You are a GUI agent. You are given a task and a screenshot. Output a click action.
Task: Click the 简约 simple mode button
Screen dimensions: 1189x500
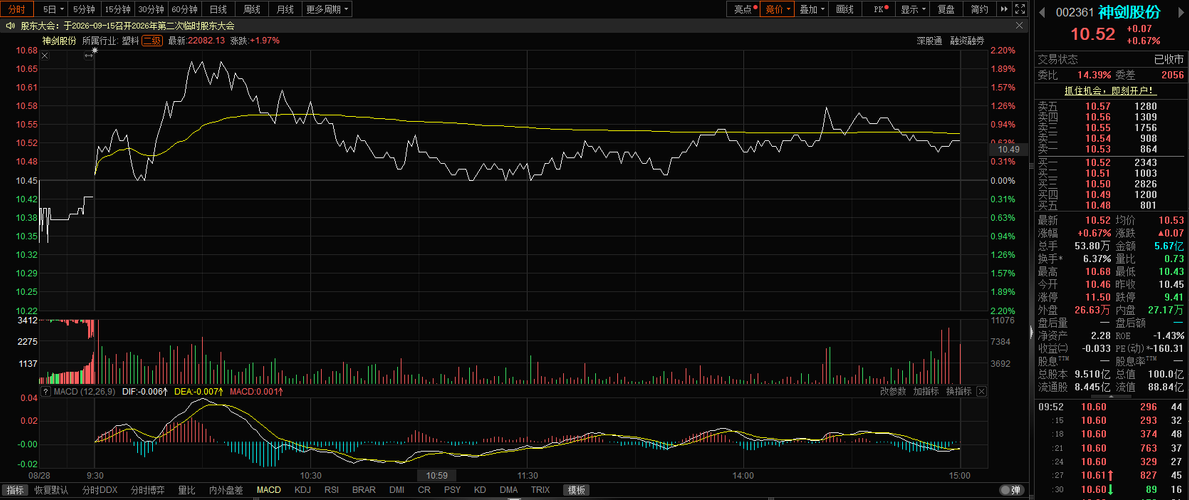[x=979, y=9]
